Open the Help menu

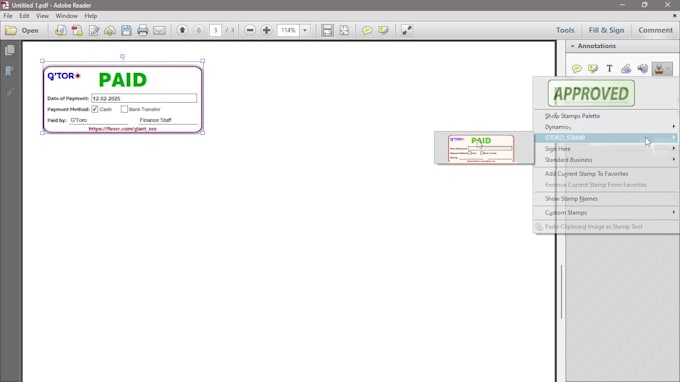point(91,16)
